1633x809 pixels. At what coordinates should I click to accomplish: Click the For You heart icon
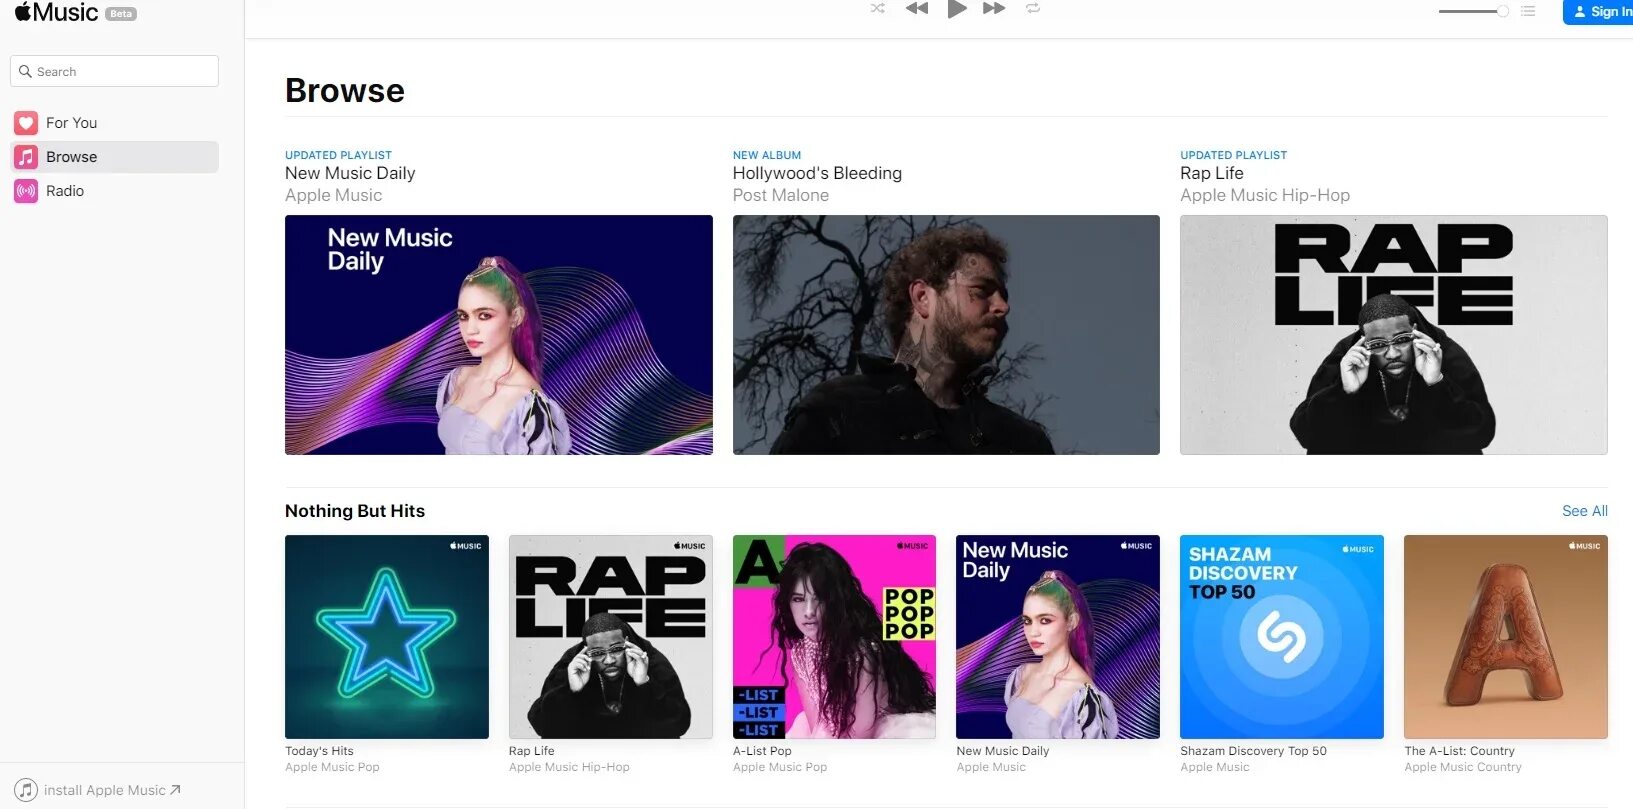26,123
